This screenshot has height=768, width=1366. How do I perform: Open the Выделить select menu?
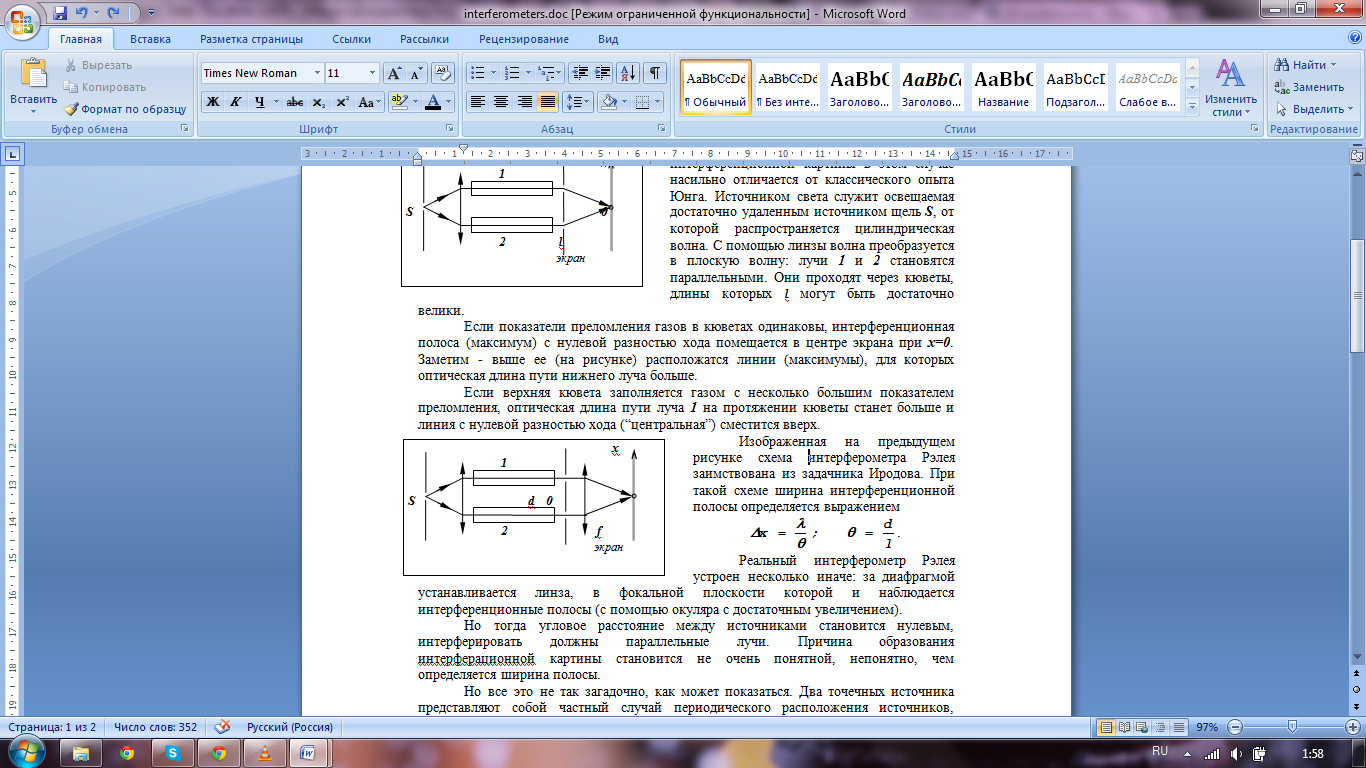[1314, 109]
